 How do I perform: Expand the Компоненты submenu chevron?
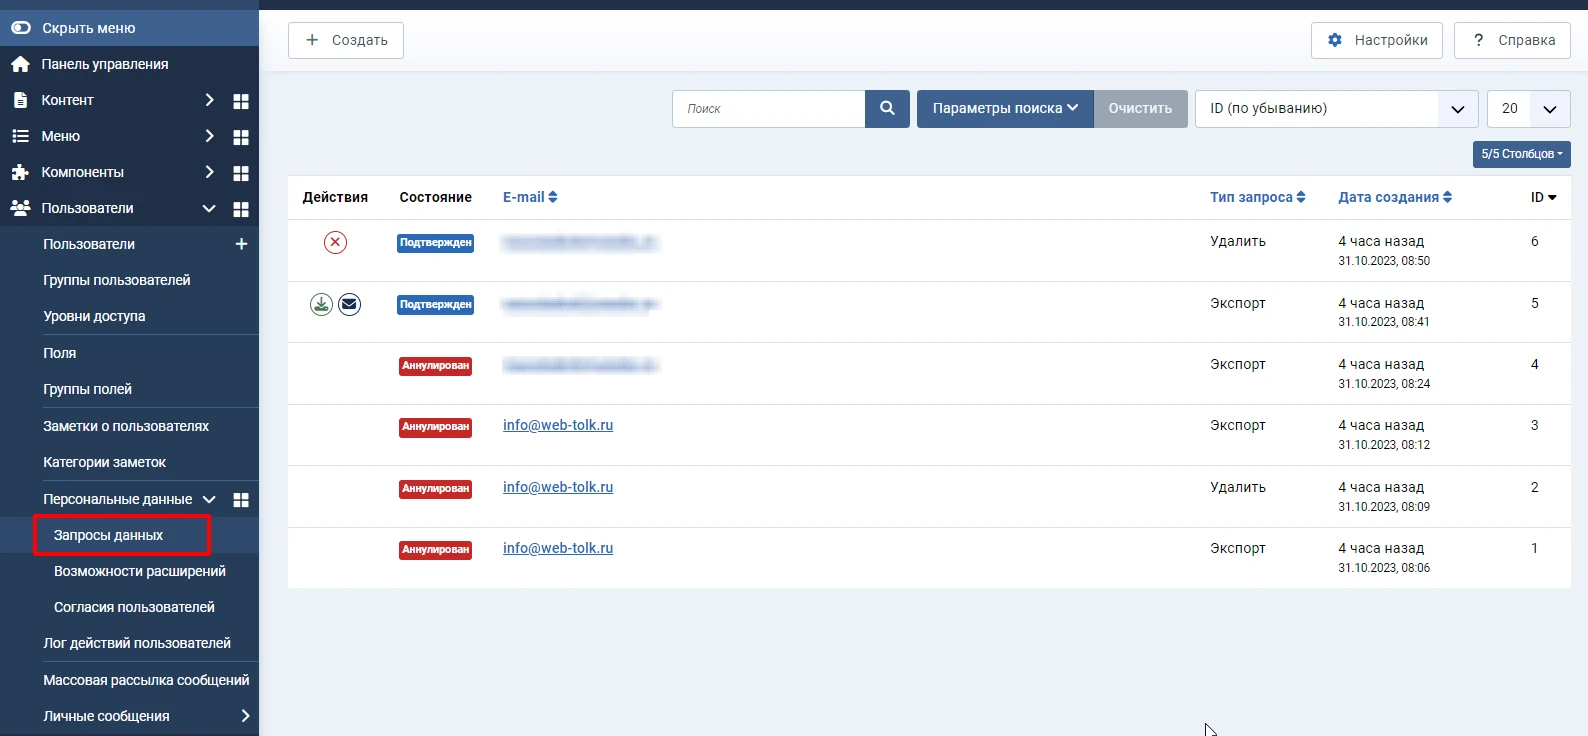(x=209, y=172)
